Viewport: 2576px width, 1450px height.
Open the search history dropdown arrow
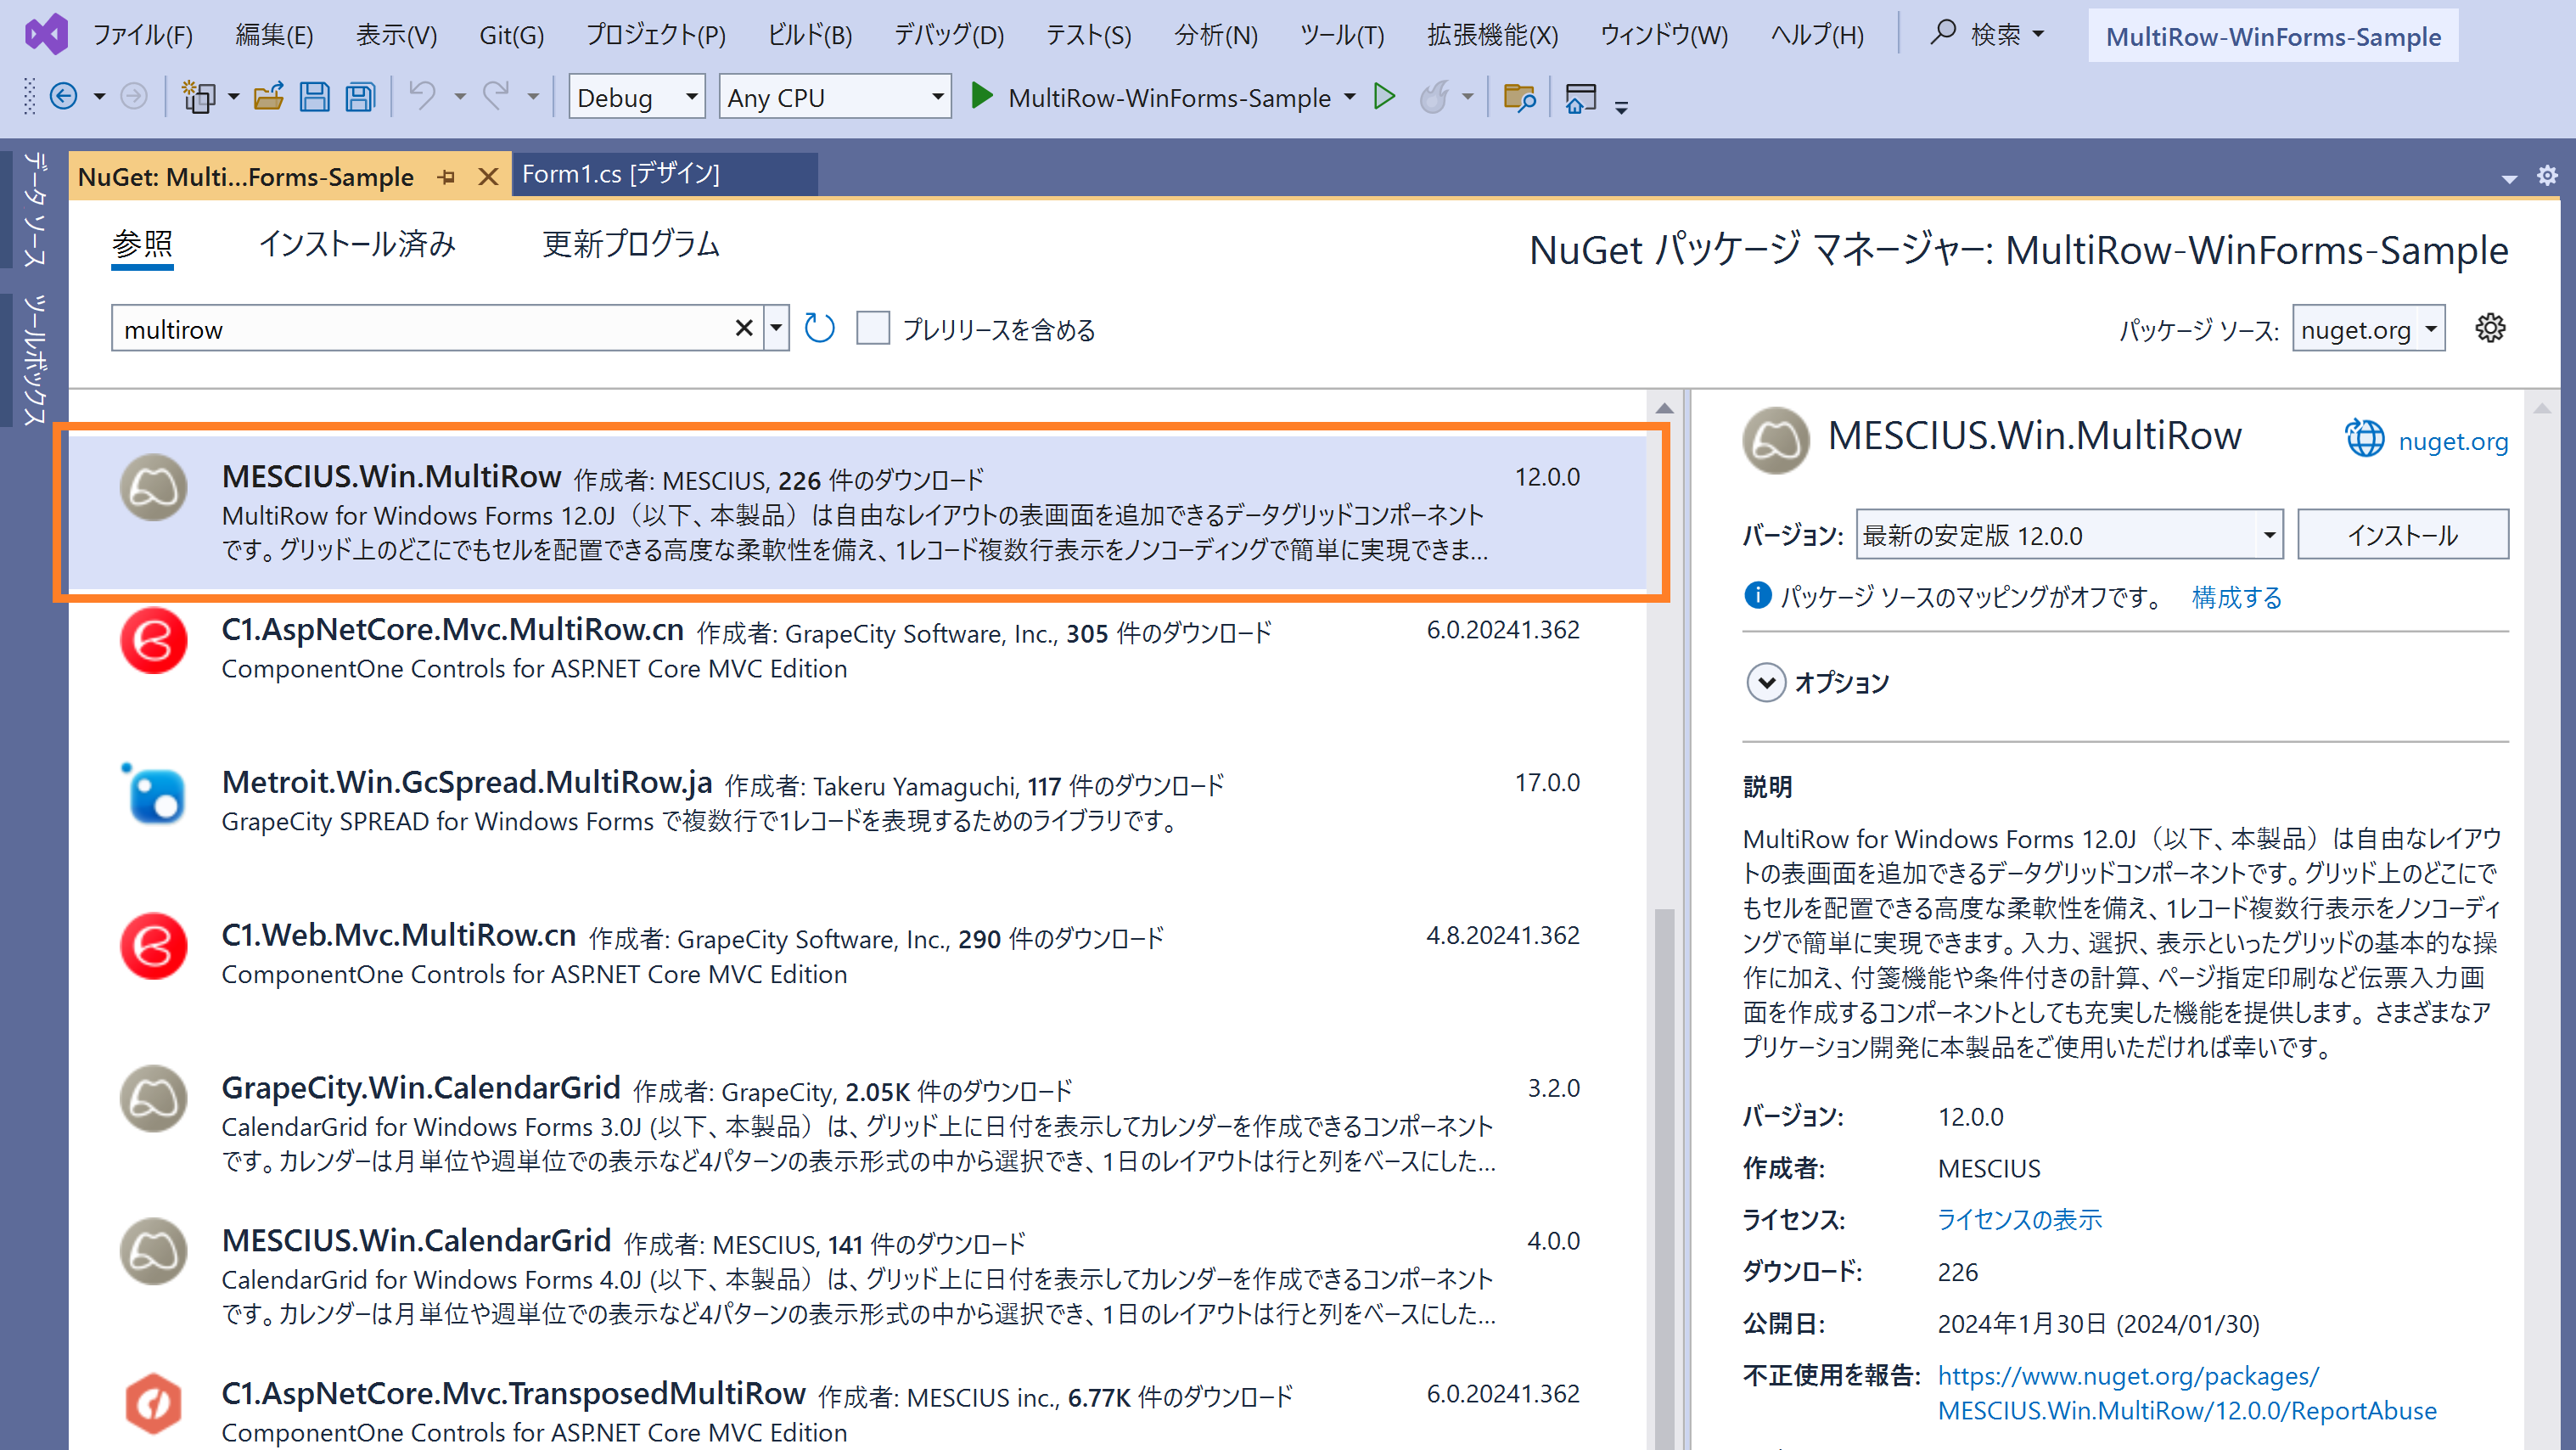click(x=776, y=328)
